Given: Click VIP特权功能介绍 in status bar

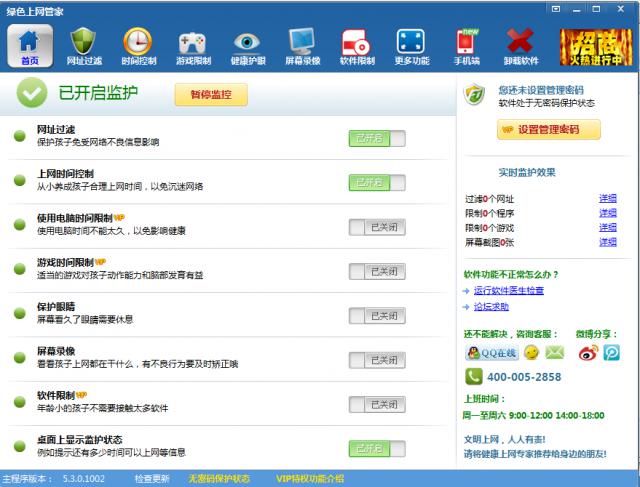Looking at the screenshot, I should pyautogui.click(x=310, y=479).
